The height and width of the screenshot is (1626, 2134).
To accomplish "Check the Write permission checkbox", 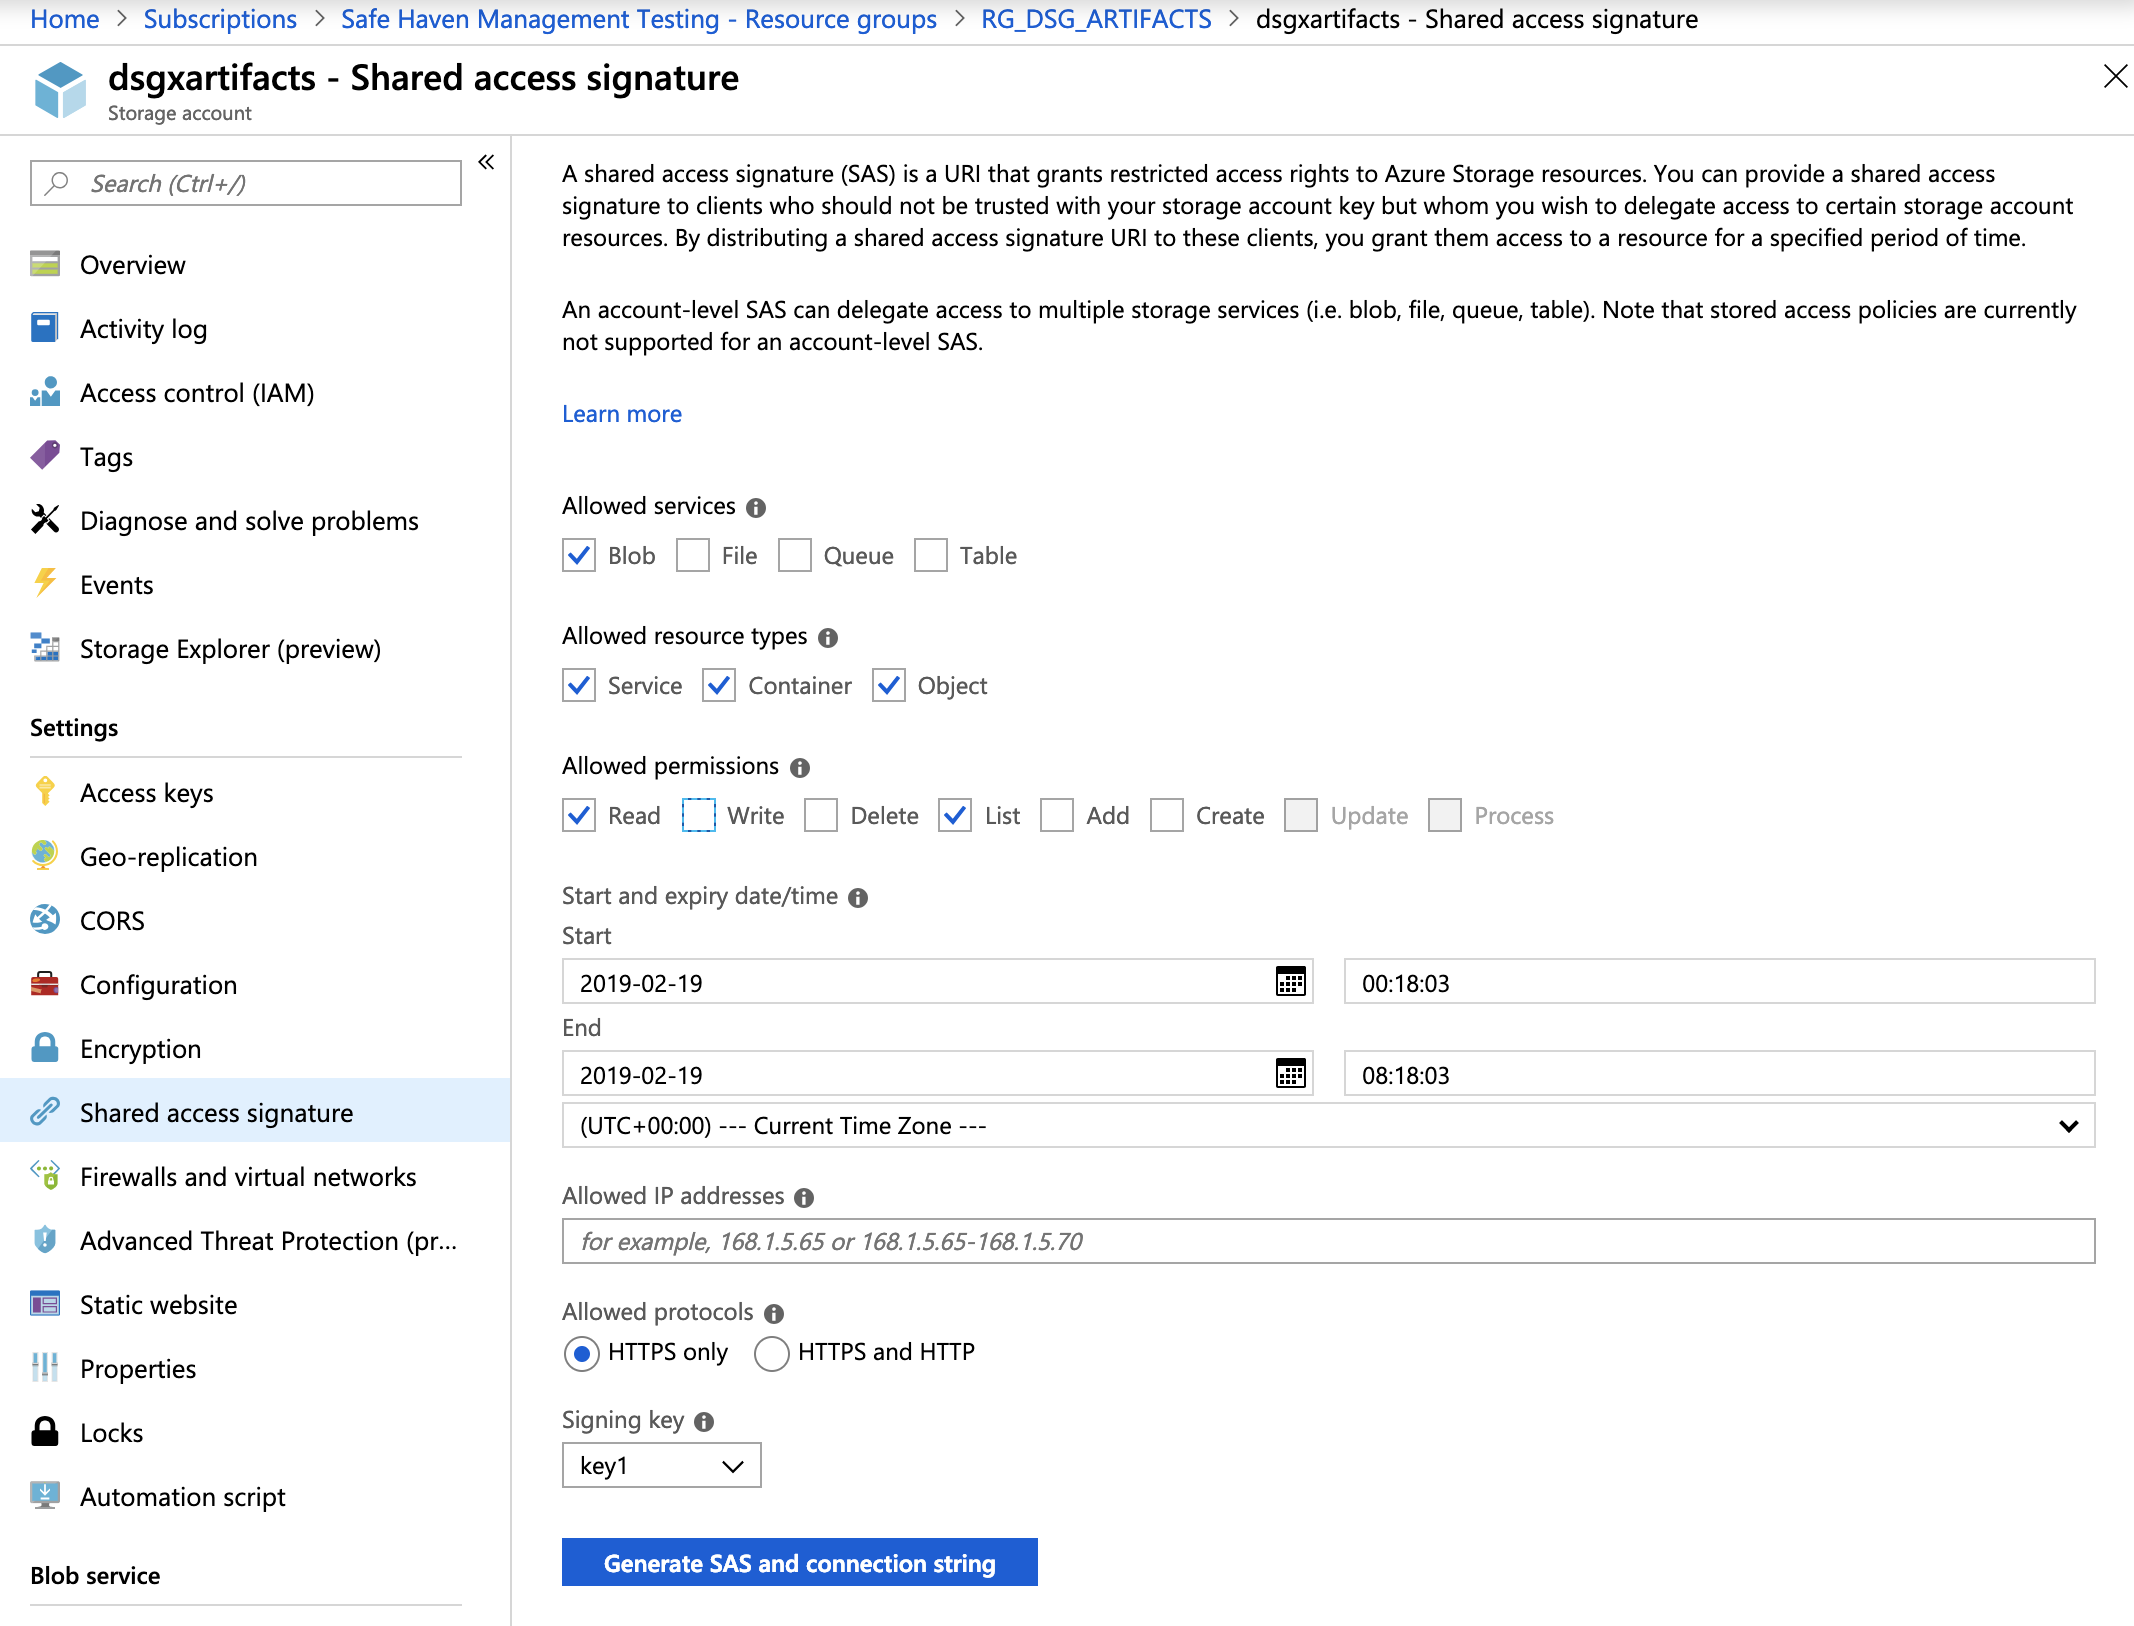I will 699,815.
